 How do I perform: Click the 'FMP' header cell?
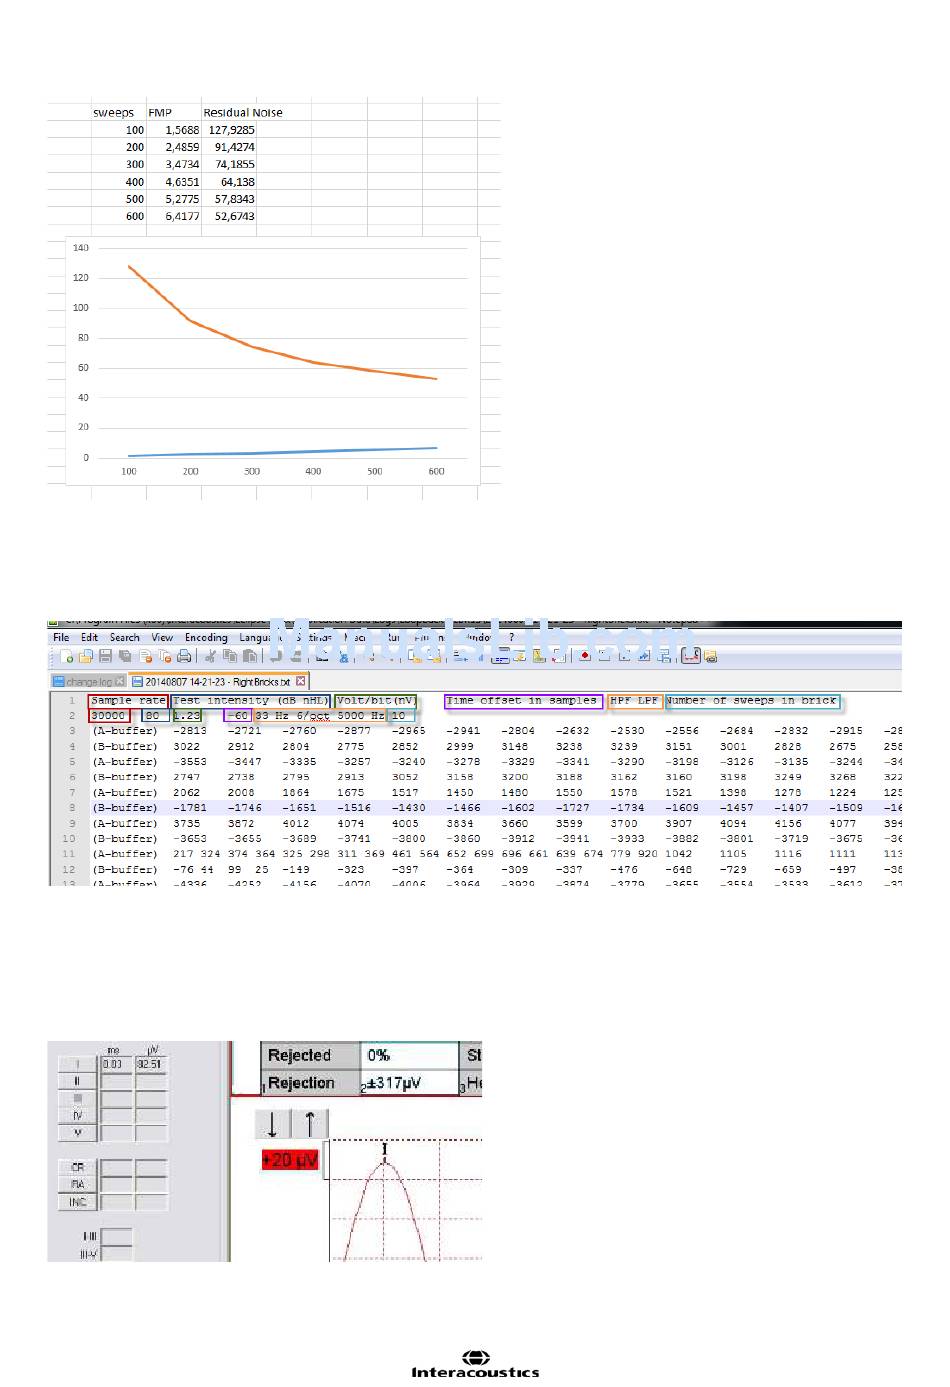pos(173,113)
